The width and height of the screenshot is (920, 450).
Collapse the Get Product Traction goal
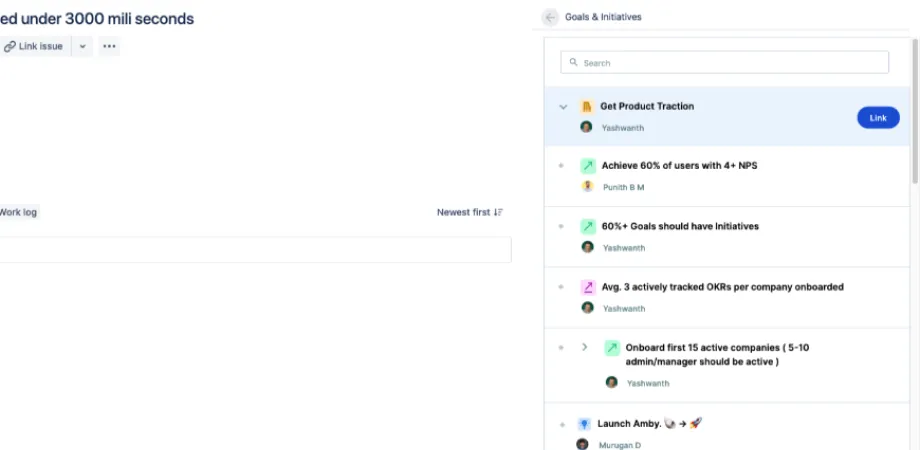pyautogui.click(x=563, y=107)
